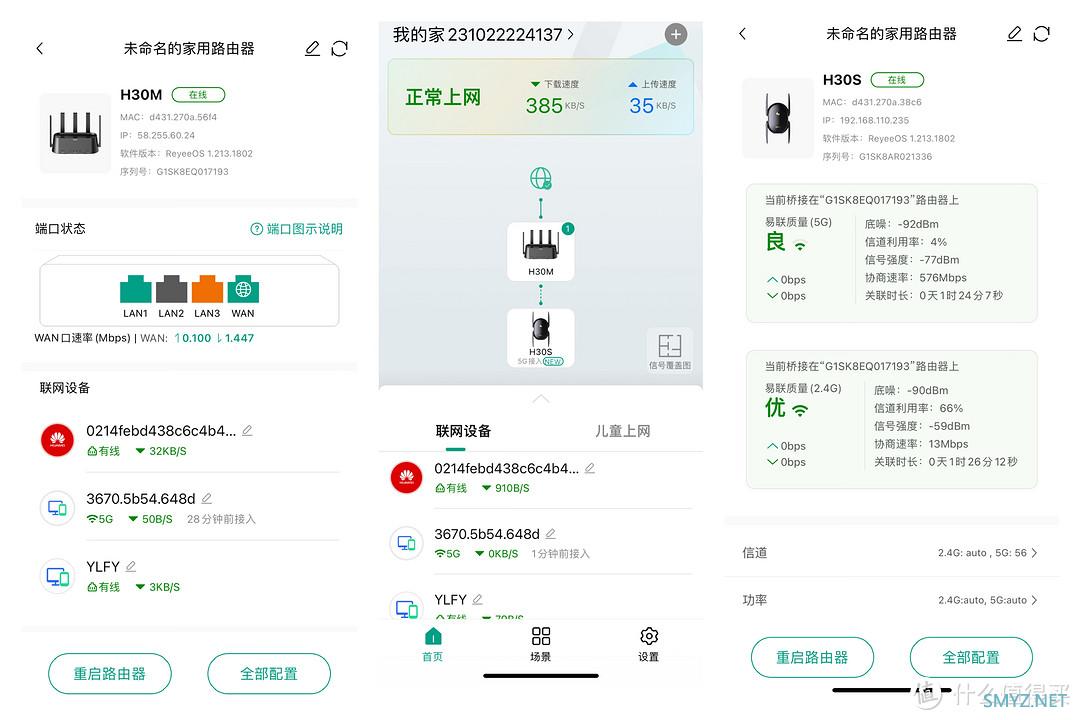The height and width of the screenshot is (720, 1080).
Task: Rename device 3670.5b54.648d on H30M page
Action: (x=207, y=498)
